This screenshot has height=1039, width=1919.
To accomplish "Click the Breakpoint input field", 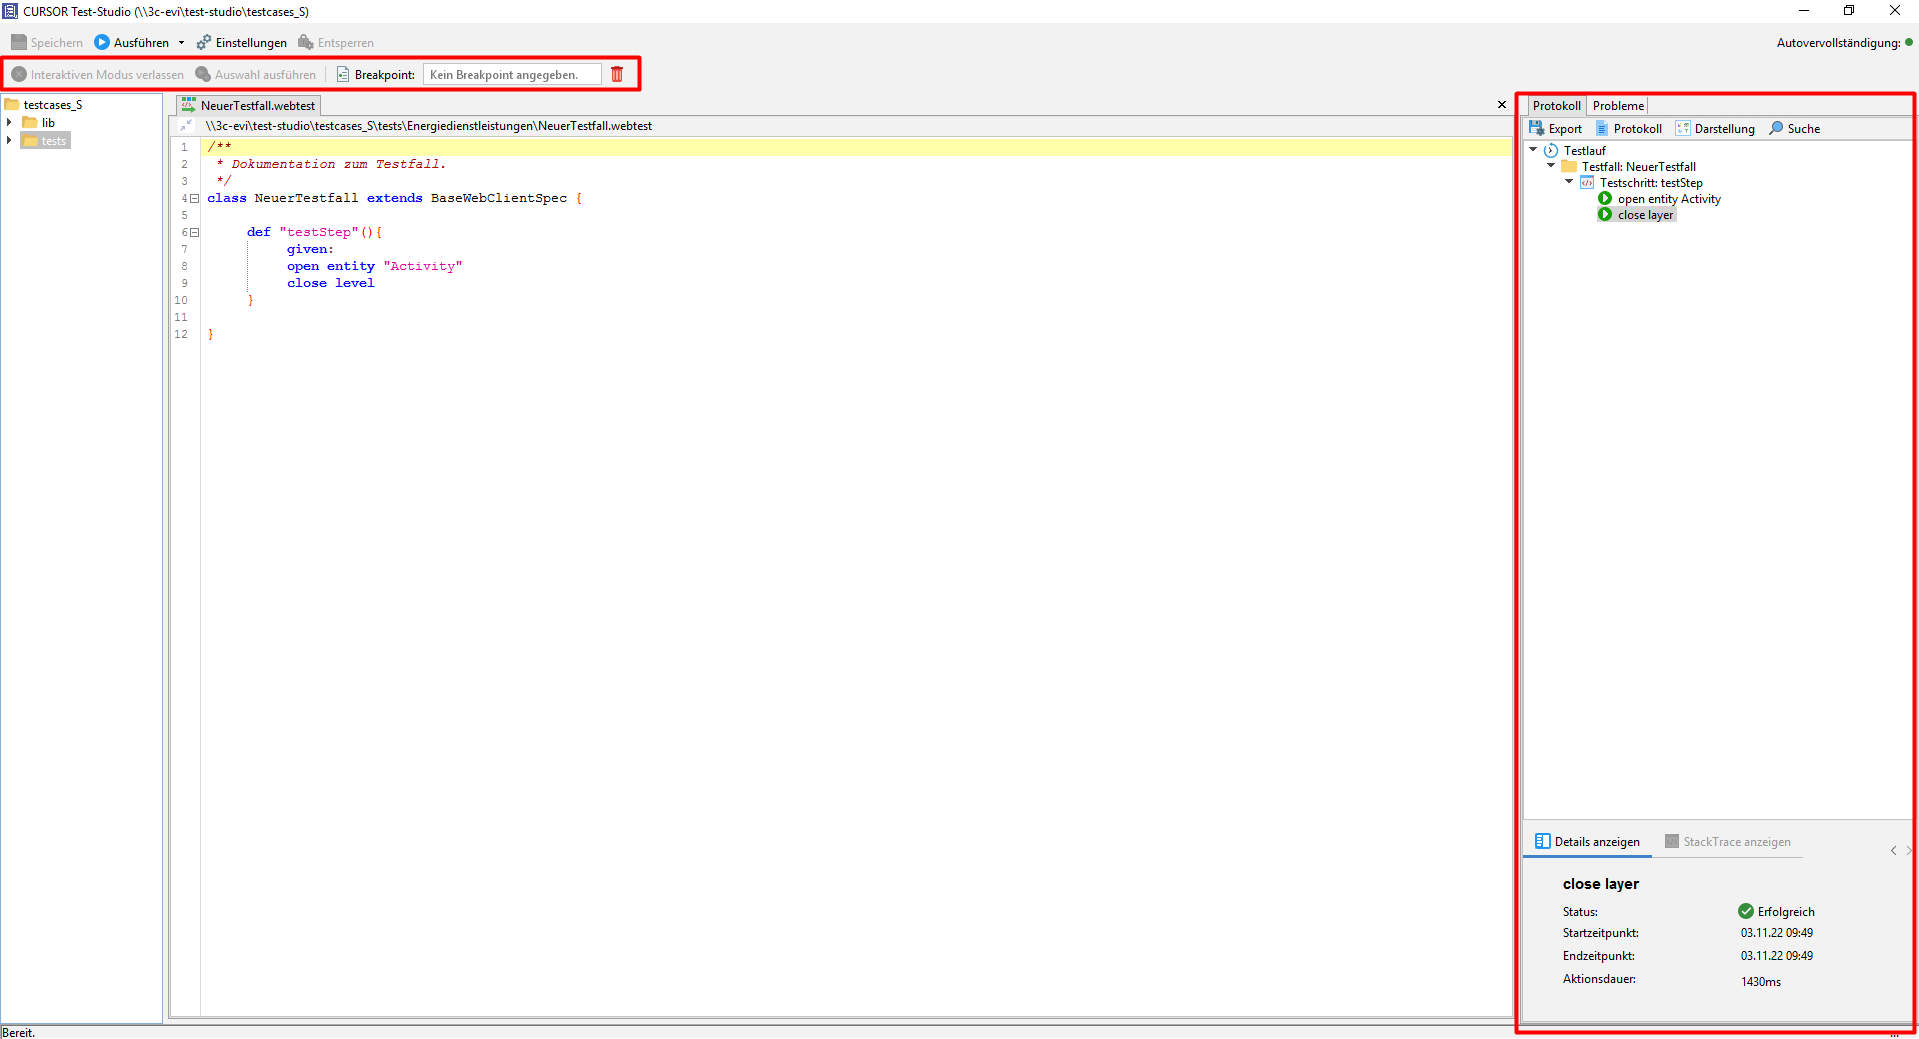I will point(512,75).
